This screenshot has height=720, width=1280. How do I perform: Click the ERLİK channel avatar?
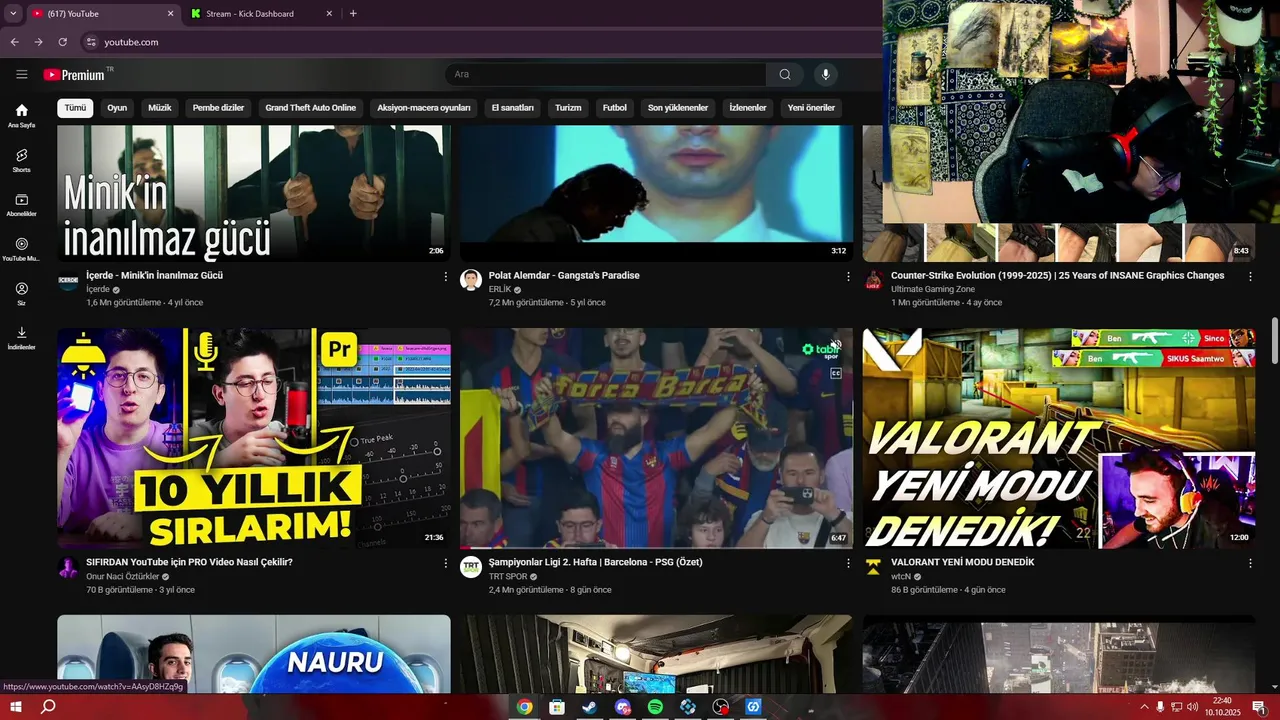pos(471,280)
